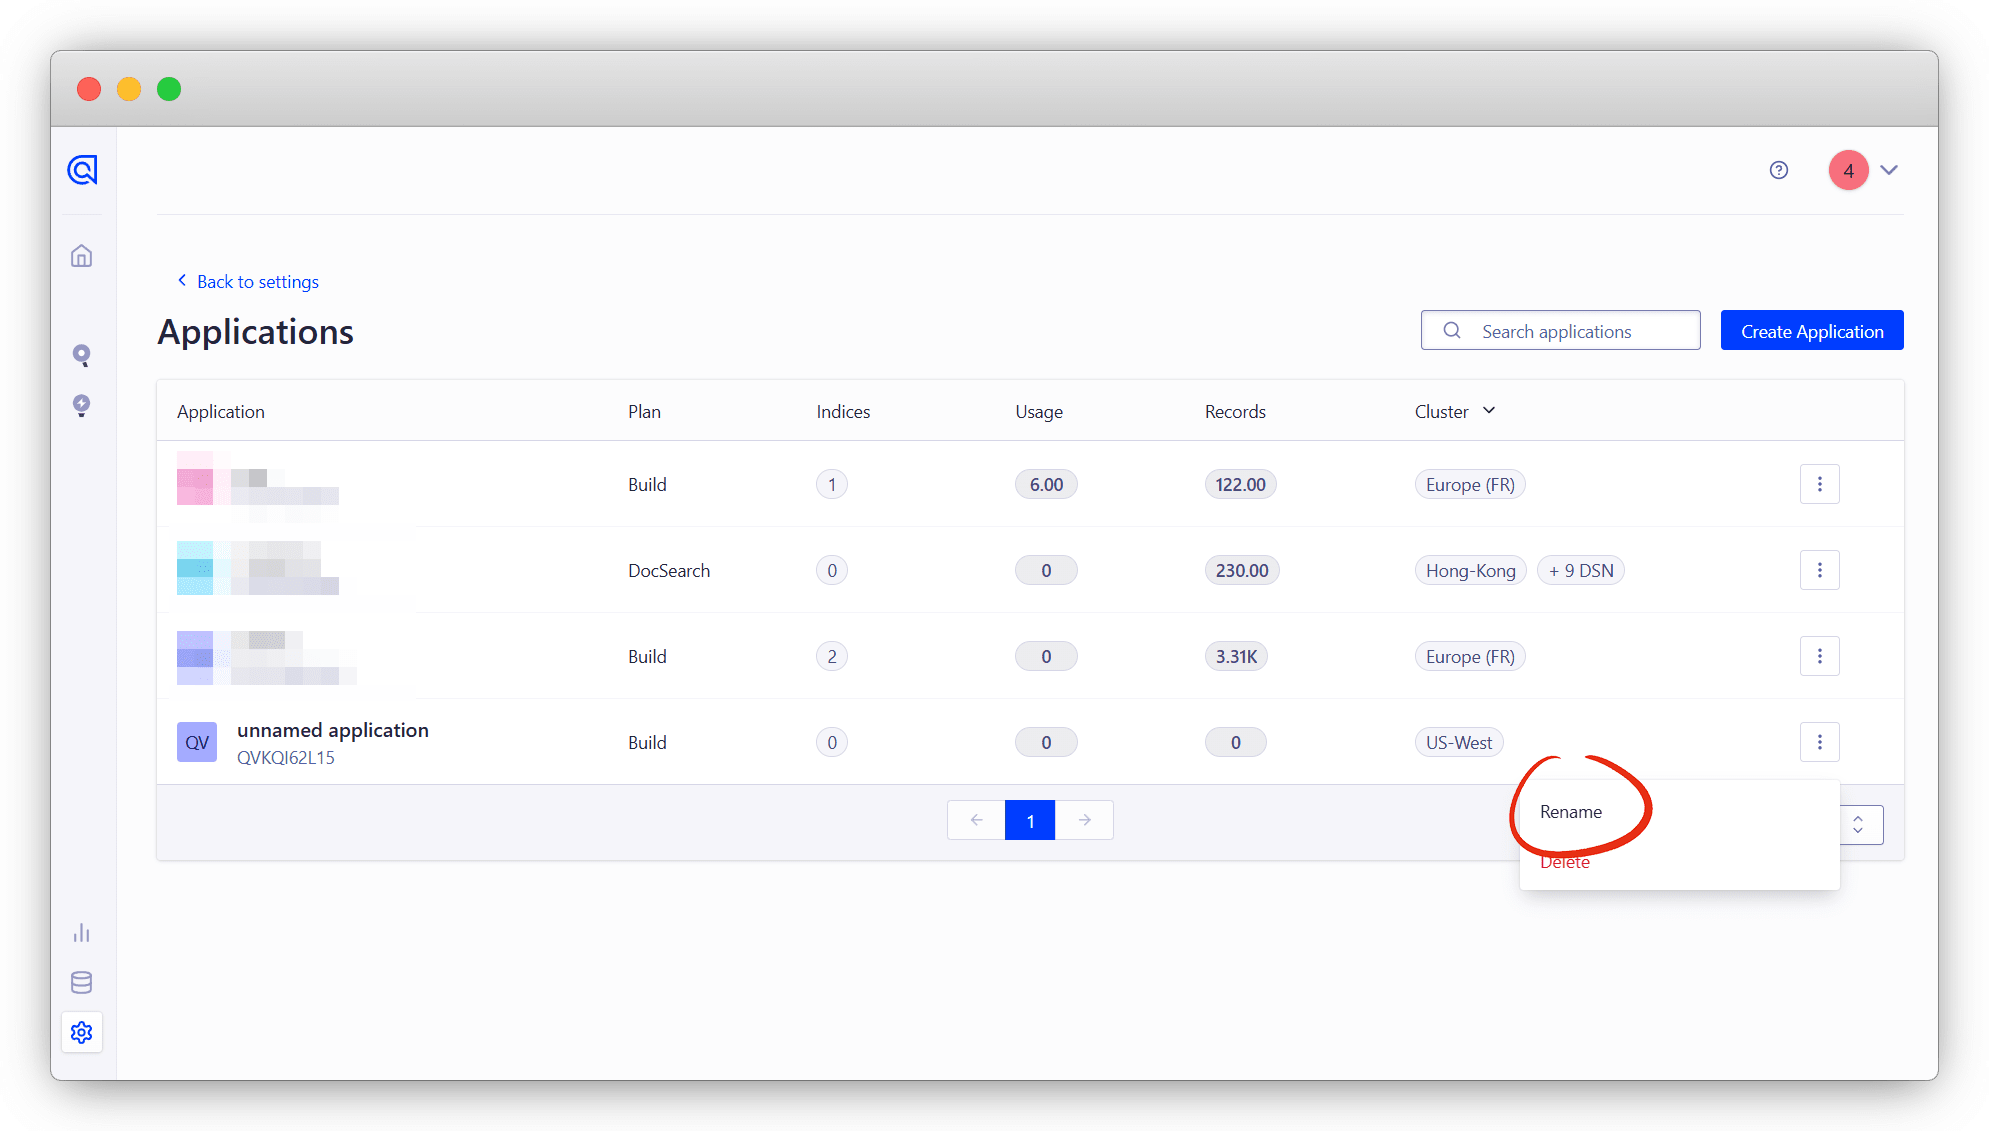Open the analytics bar chart icon
Screen dimensions: 1989x1131
[x=82, y=933]
